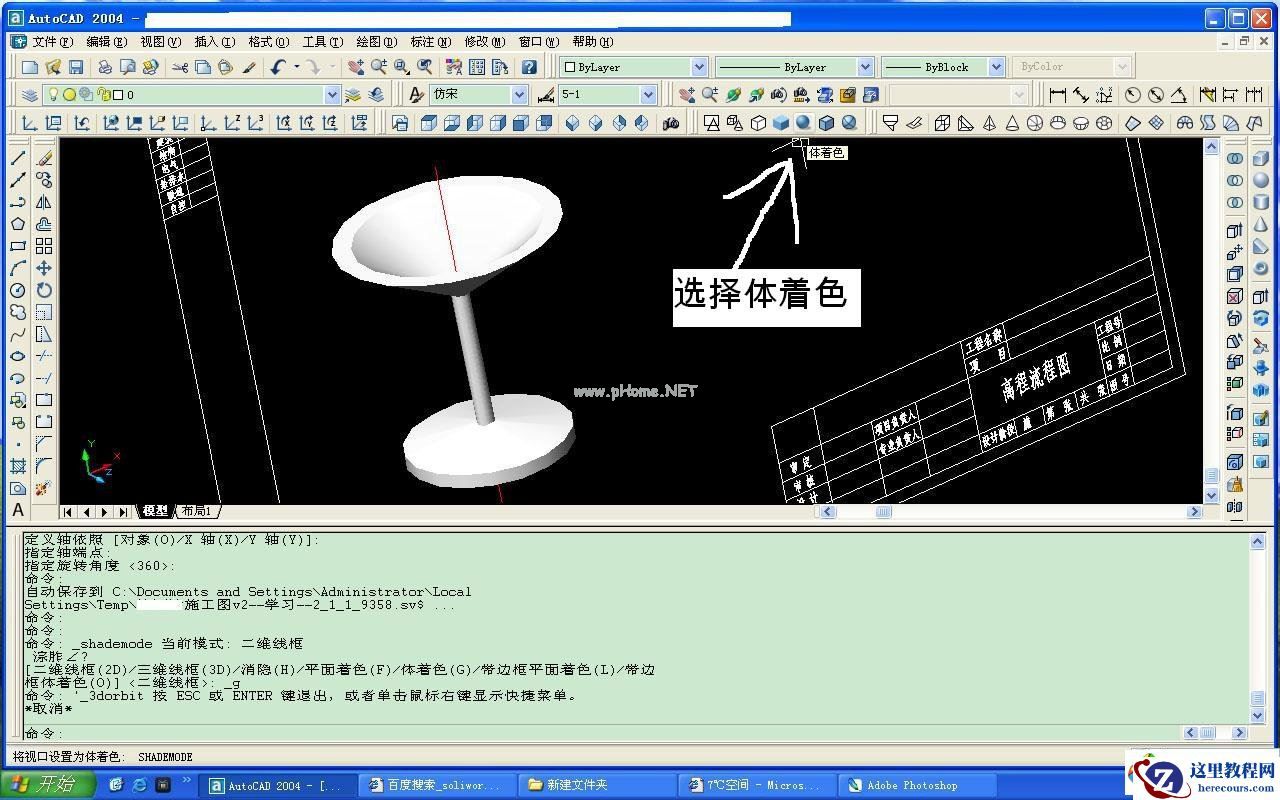Select the Erase tool in Modify toolbar
This screenshot has width=1280, height=800.
click(44, 158)
